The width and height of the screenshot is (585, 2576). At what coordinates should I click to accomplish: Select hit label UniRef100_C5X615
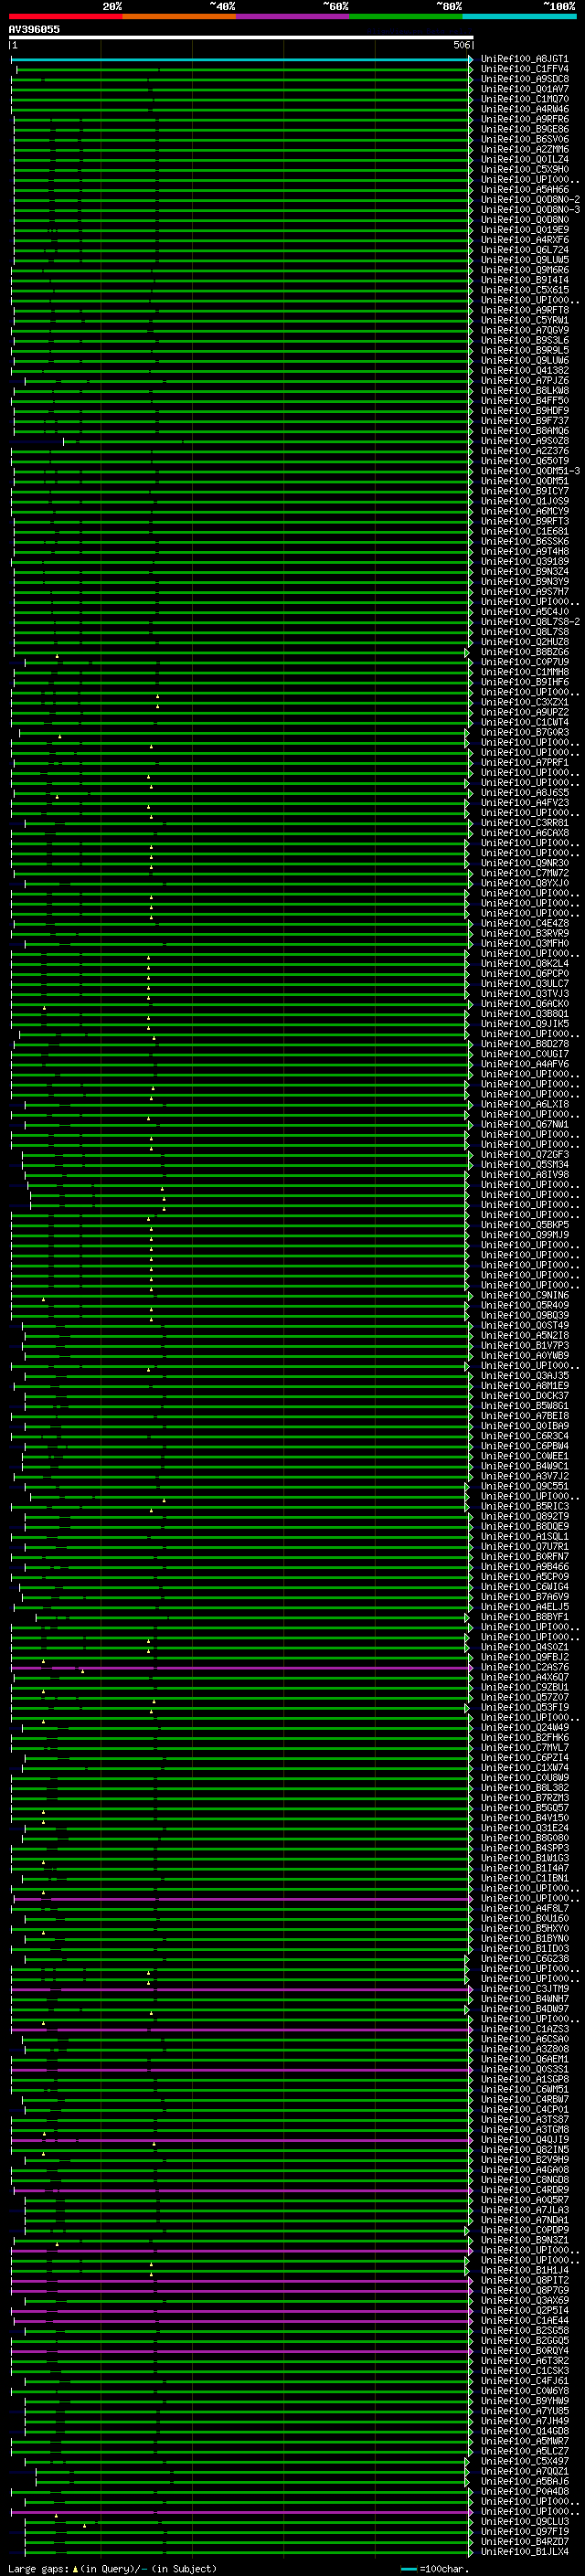(x=524, y=290)
